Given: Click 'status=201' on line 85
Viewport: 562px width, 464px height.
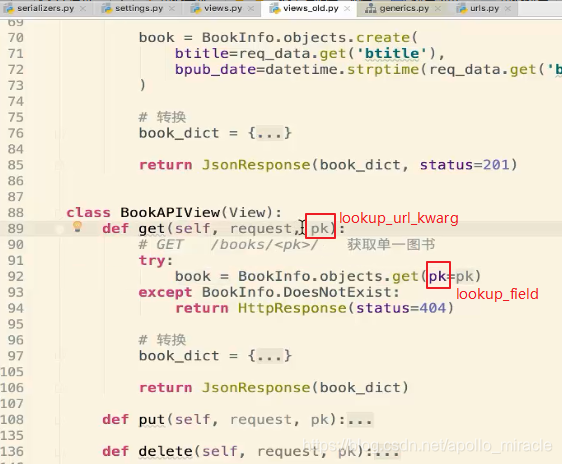Looking at the screenshot, I should tap(465, 165).
